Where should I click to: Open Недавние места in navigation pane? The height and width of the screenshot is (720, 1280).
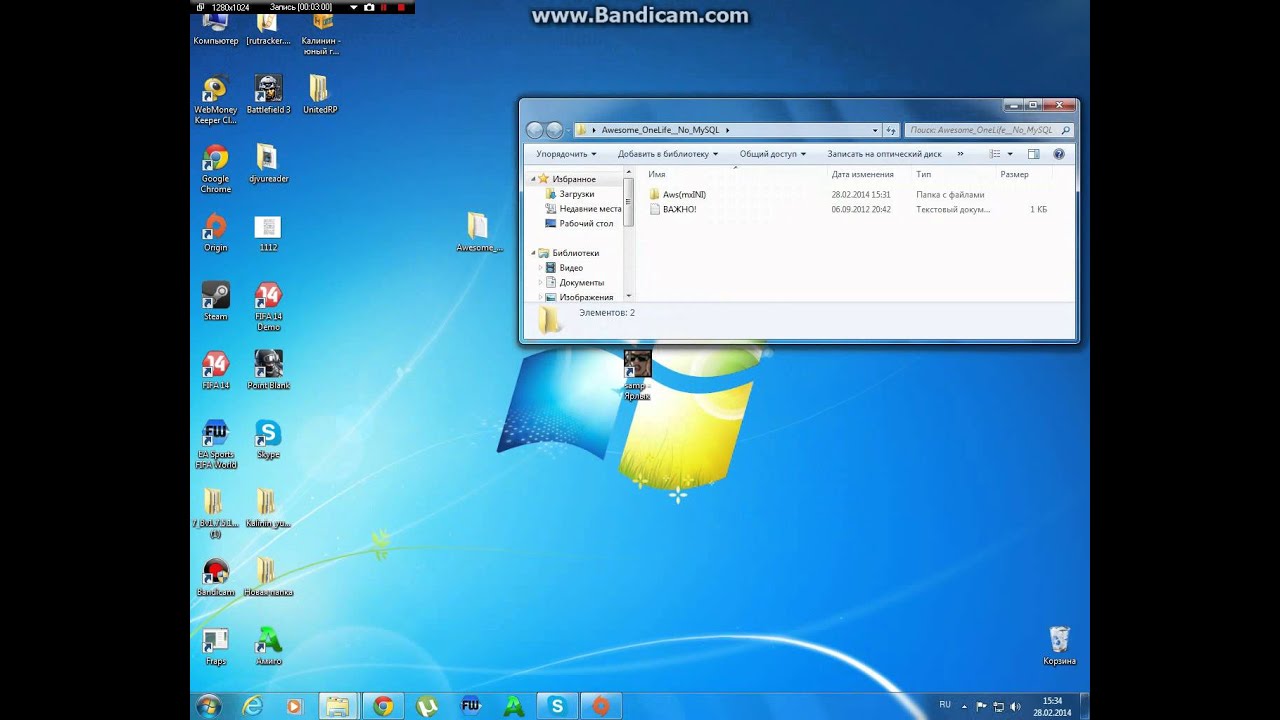point(590,209)
